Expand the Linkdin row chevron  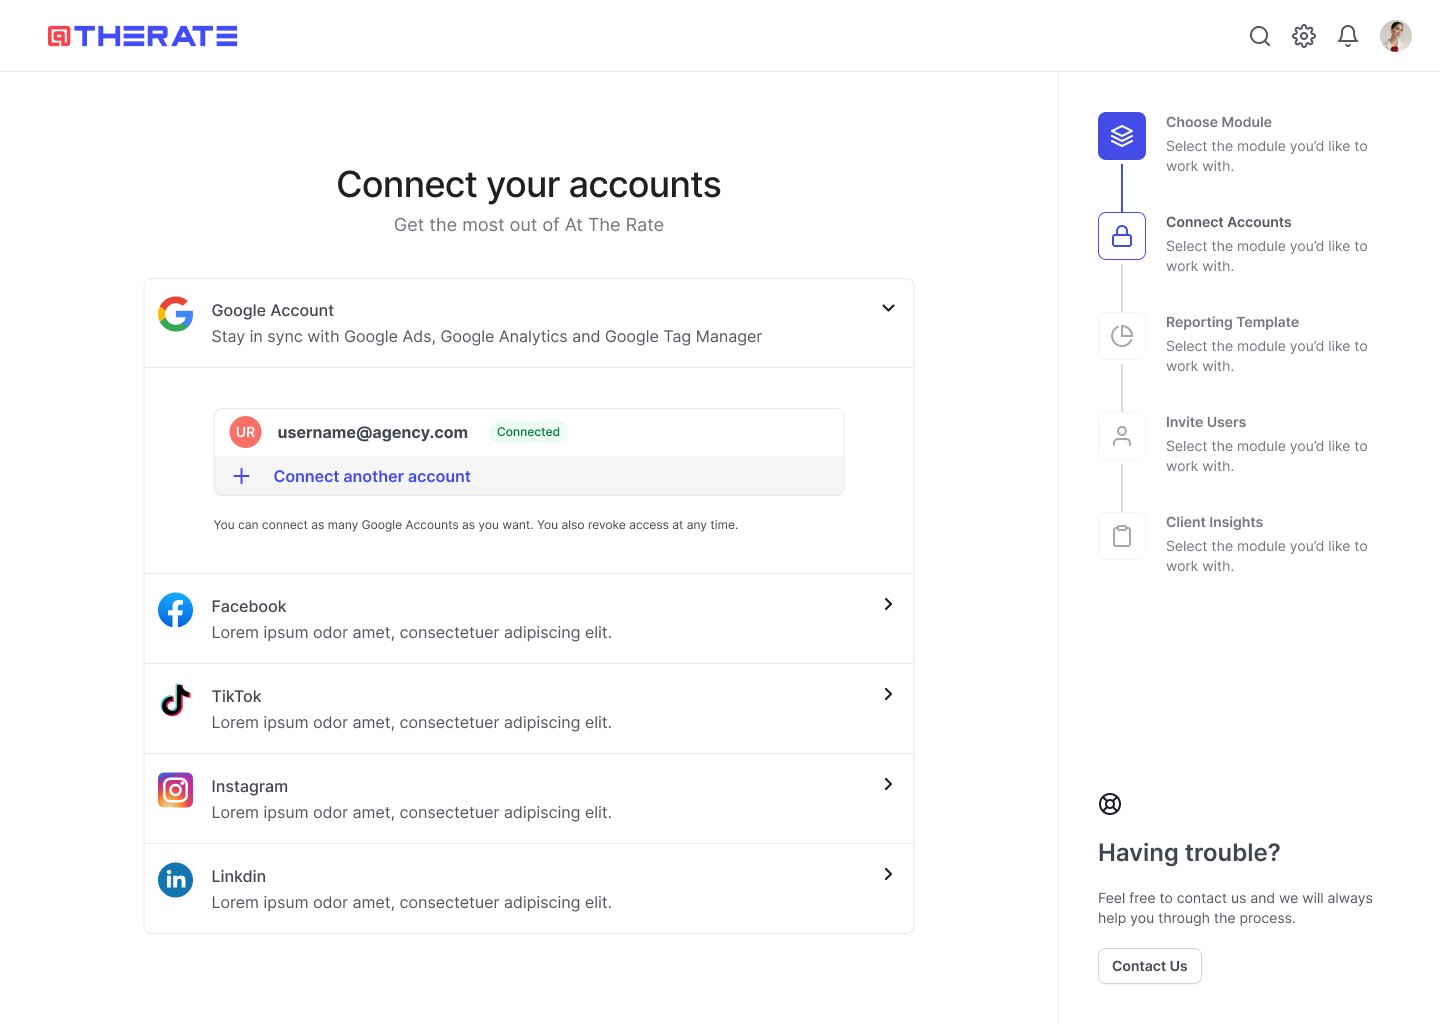[x=888, y=874]
